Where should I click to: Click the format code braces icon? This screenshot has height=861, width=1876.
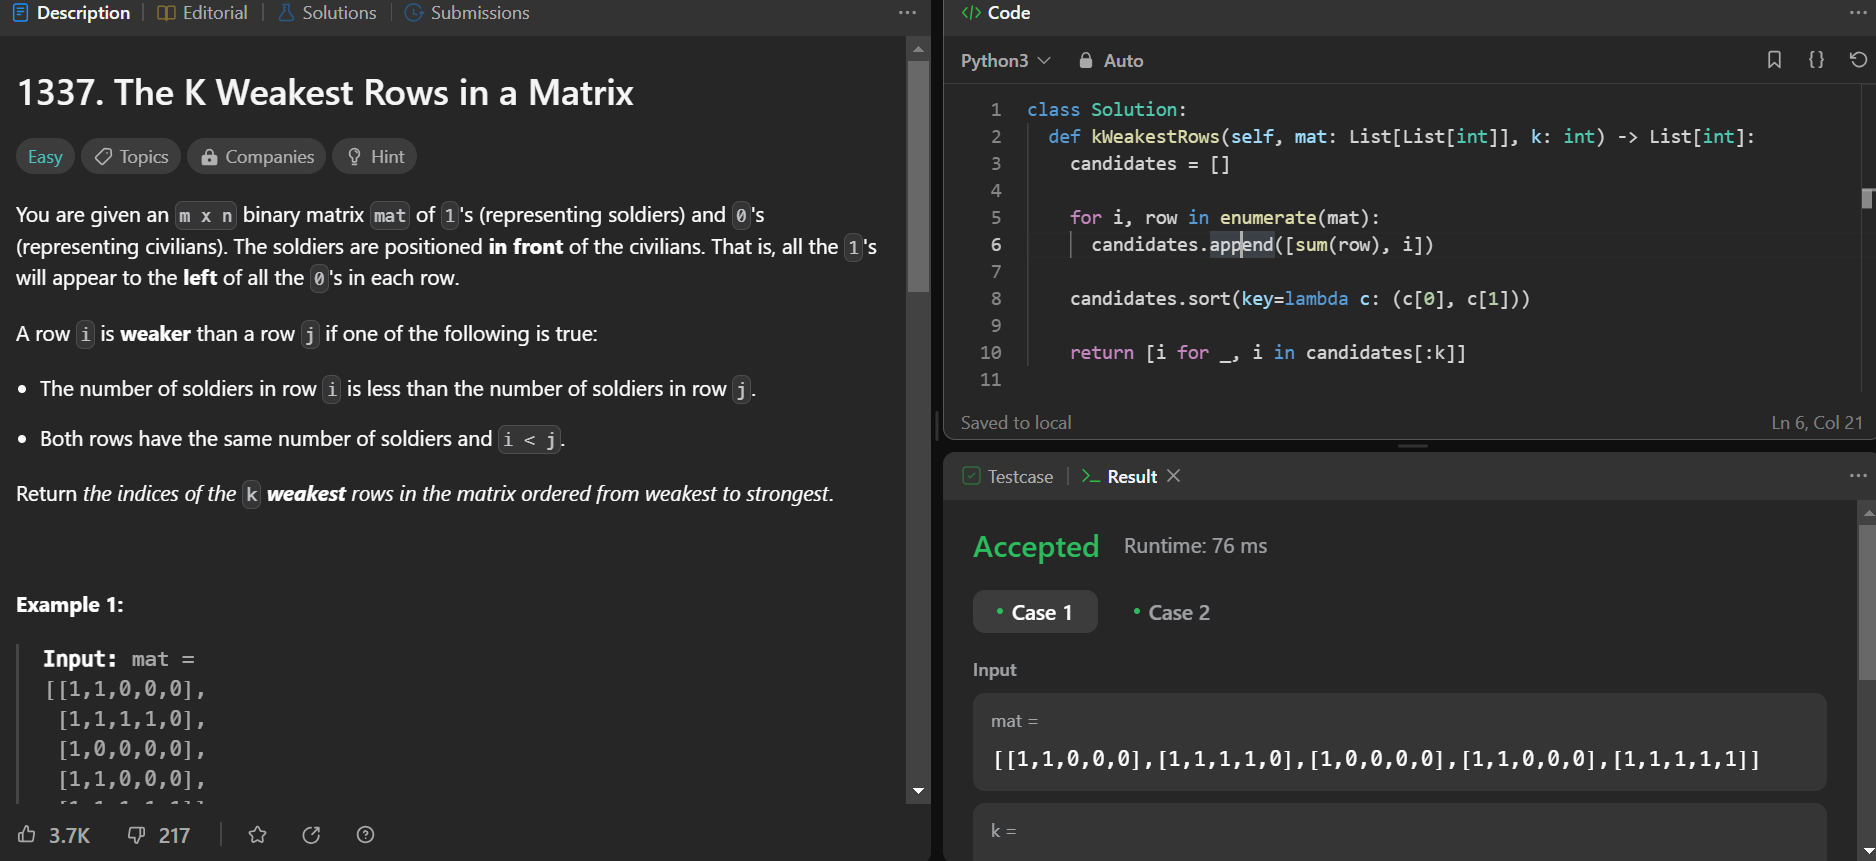coord(1816,60)
